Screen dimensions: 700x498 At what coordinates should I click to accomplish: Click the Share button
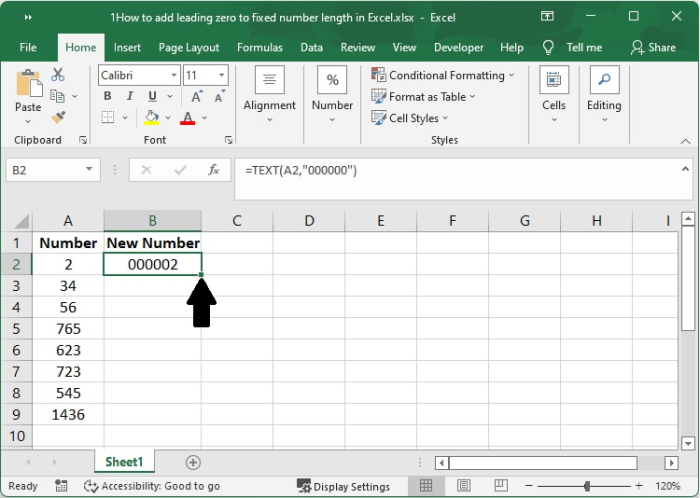point(653,47)
